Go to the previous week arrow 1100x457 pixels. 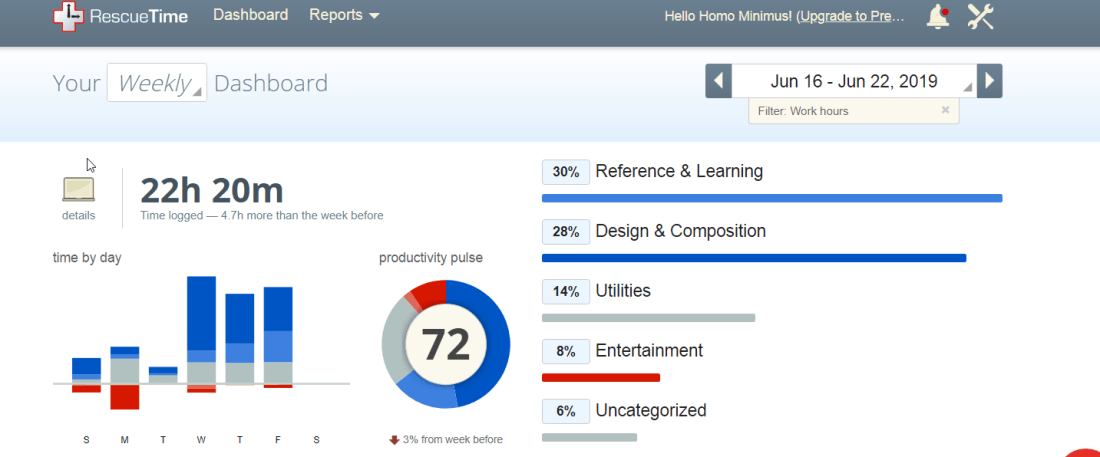(718, 81)
